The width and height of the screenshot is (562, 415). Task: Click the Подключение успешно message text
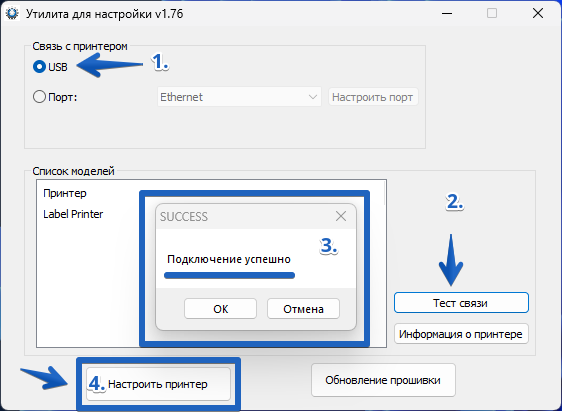pyautogui.click(x=229, y=259)
